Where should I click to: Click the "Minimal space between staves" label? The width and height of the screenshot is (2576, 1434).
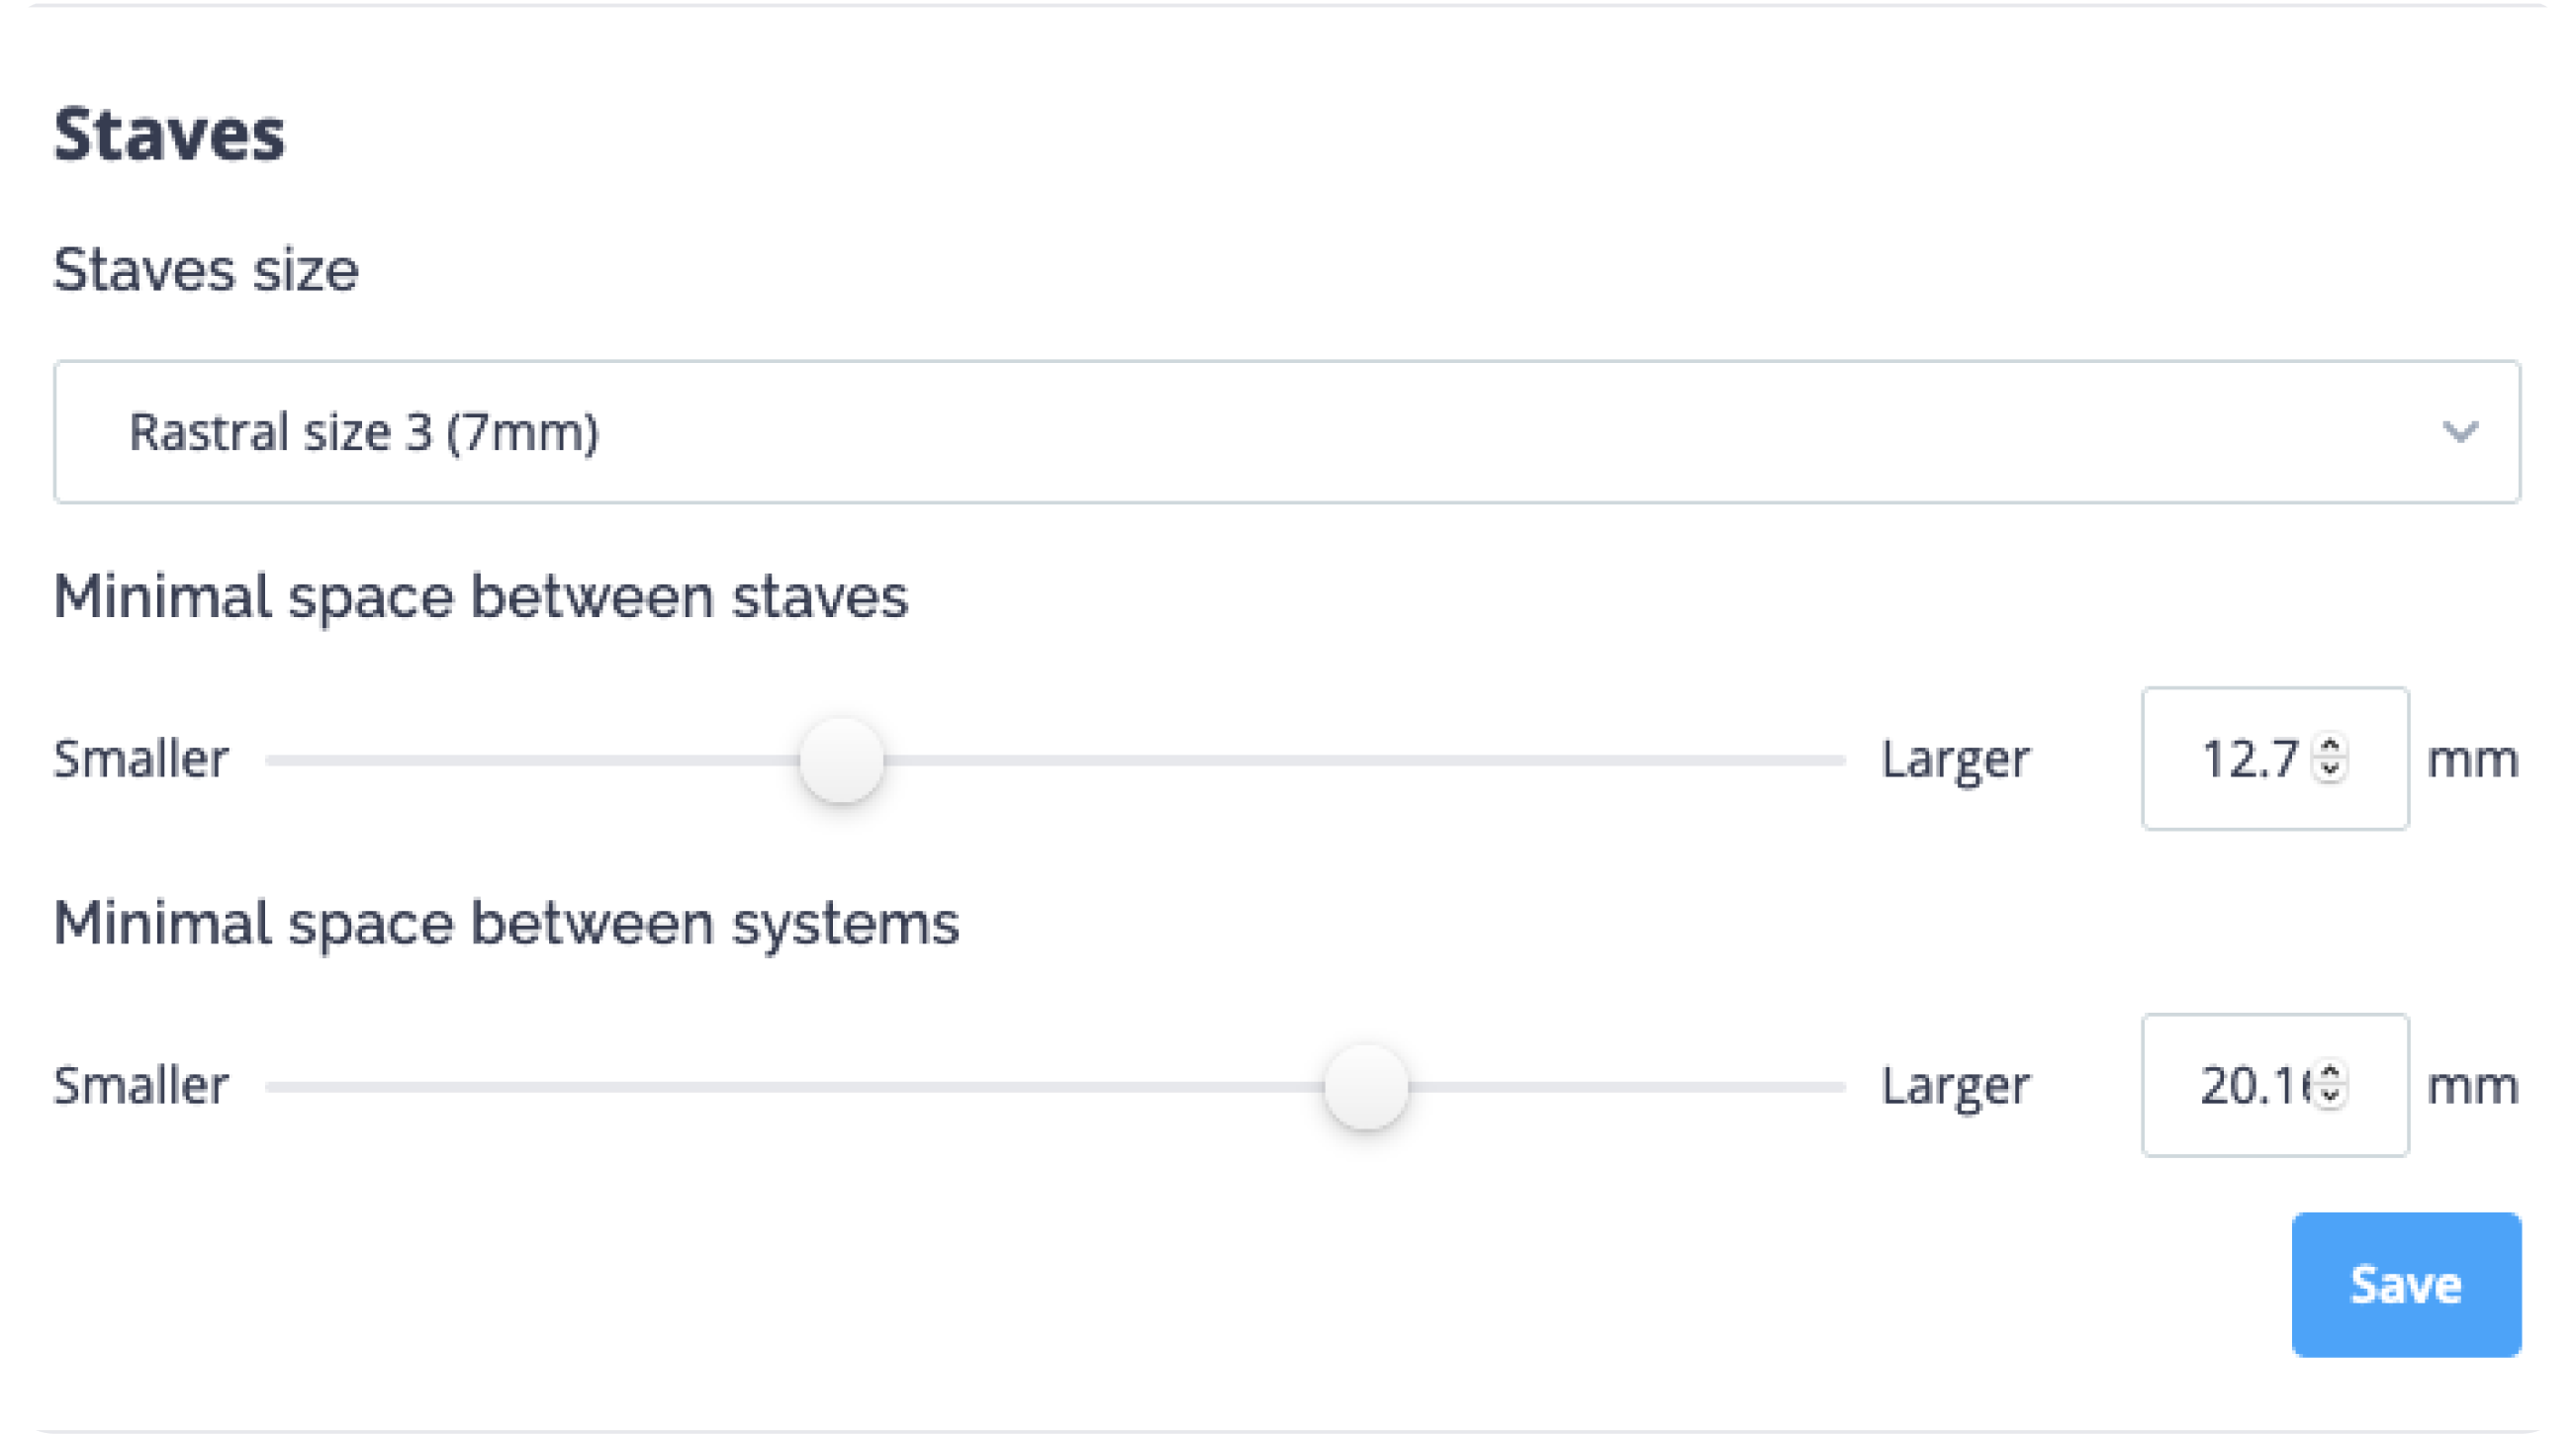(x=480, y=597)
